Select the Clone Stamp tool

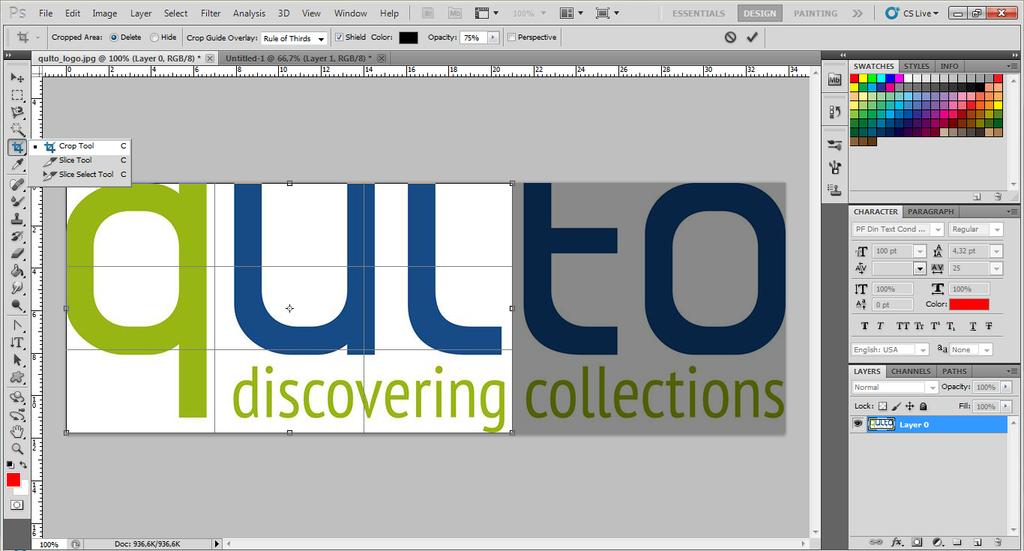click(x=17, y=219)
